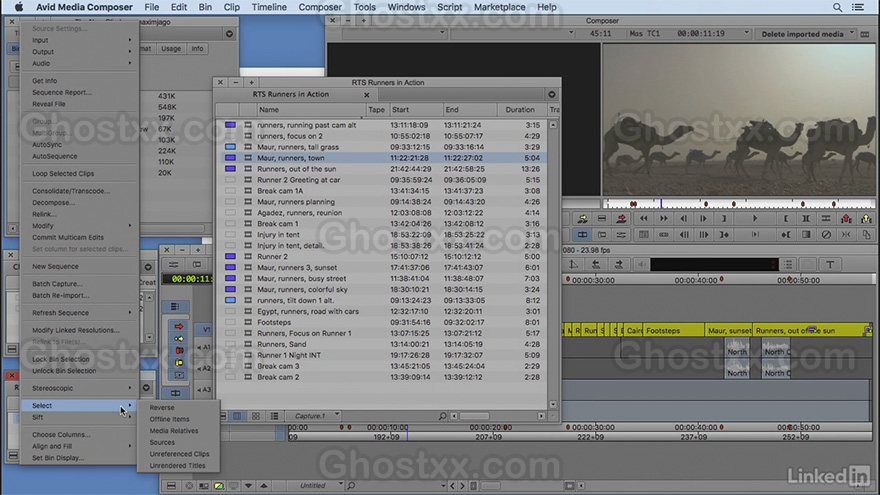
Task: Choose Offline Items from Select submenu
Action: [169, 419]
